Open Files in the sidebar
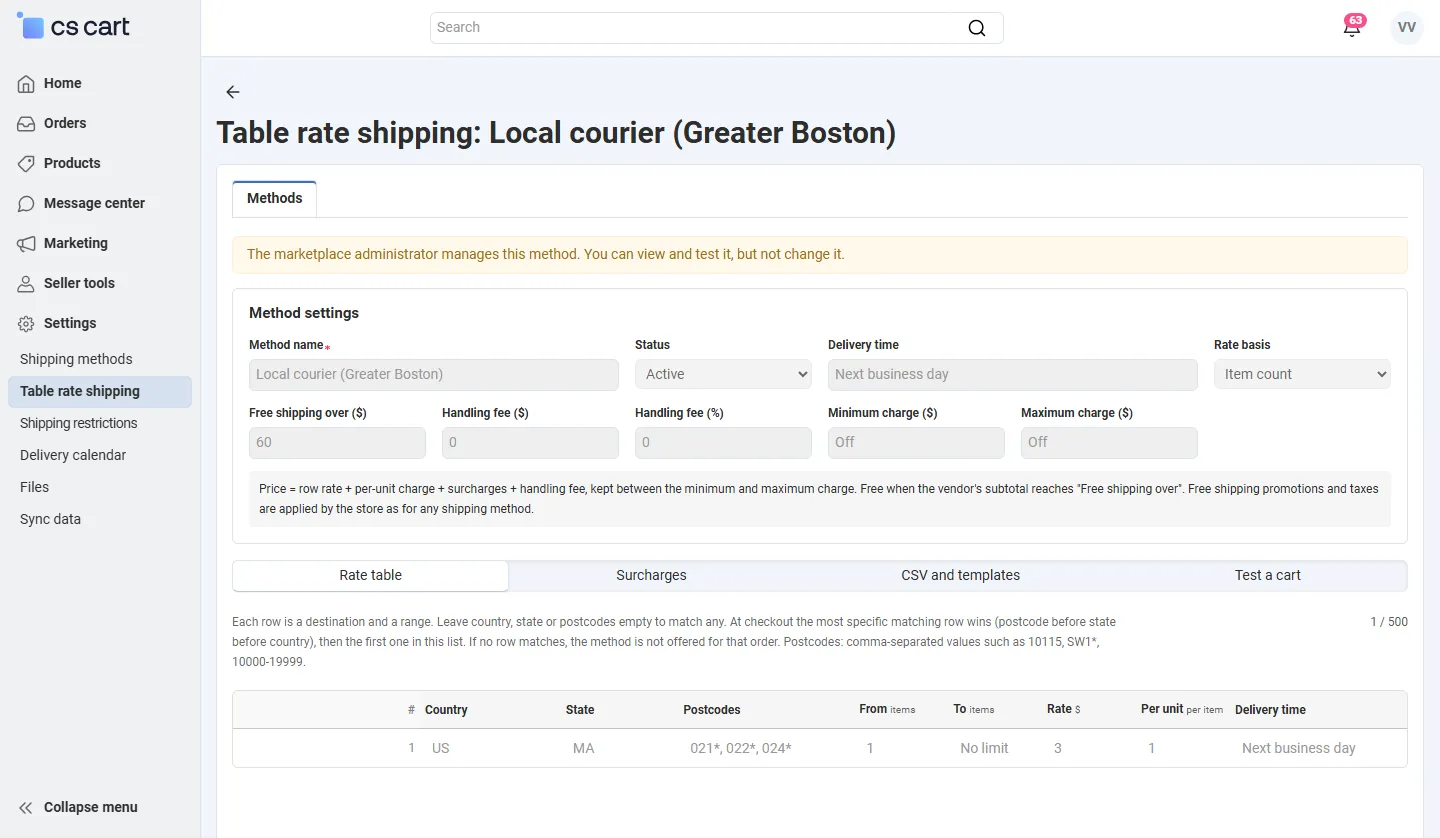 (100, 487)
